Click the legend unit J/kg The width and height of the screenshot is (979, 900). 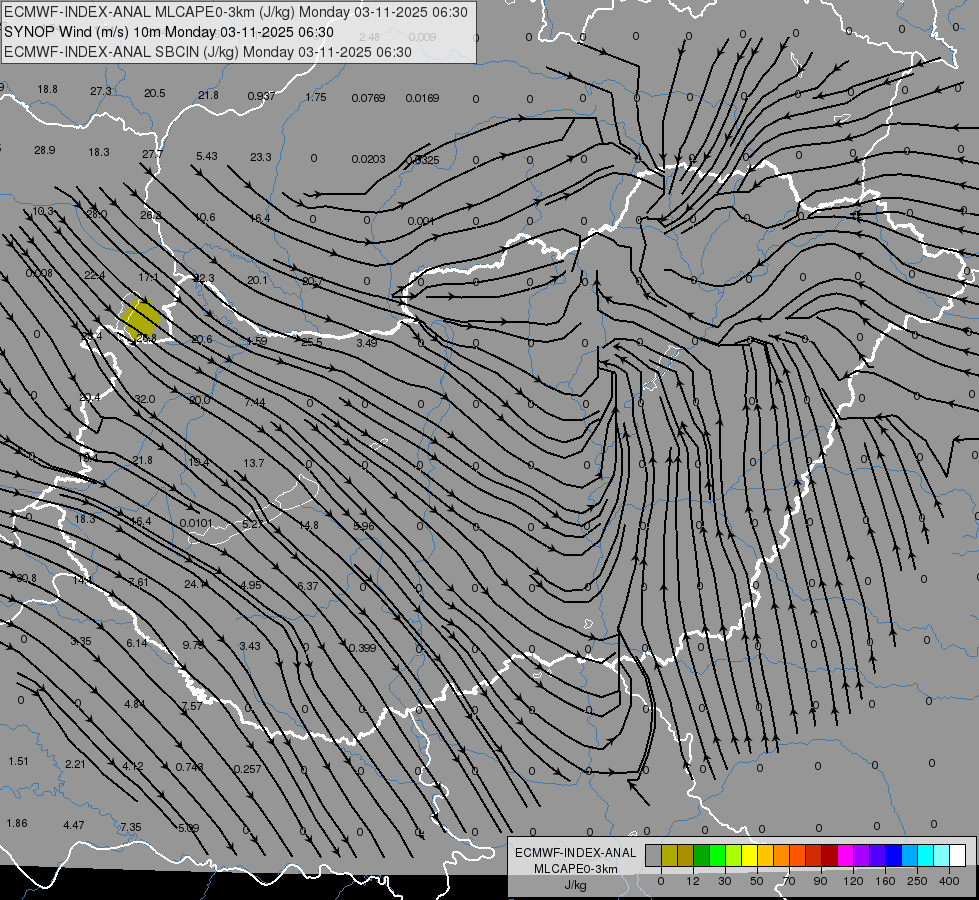(x=576, y=885)
